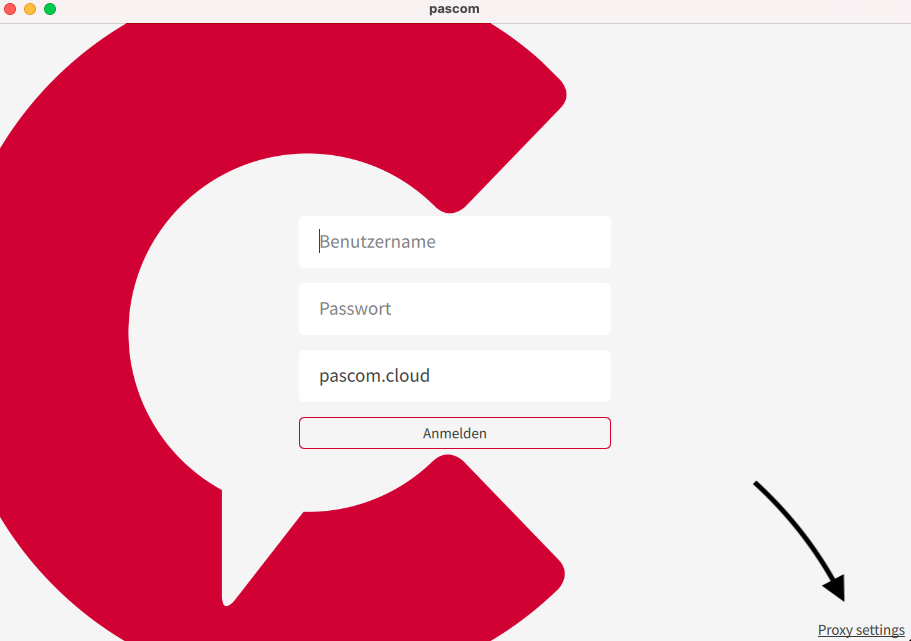This screenshot has width=911, height=641.
Task: Open the Proxy settings link
Action: 860,630
